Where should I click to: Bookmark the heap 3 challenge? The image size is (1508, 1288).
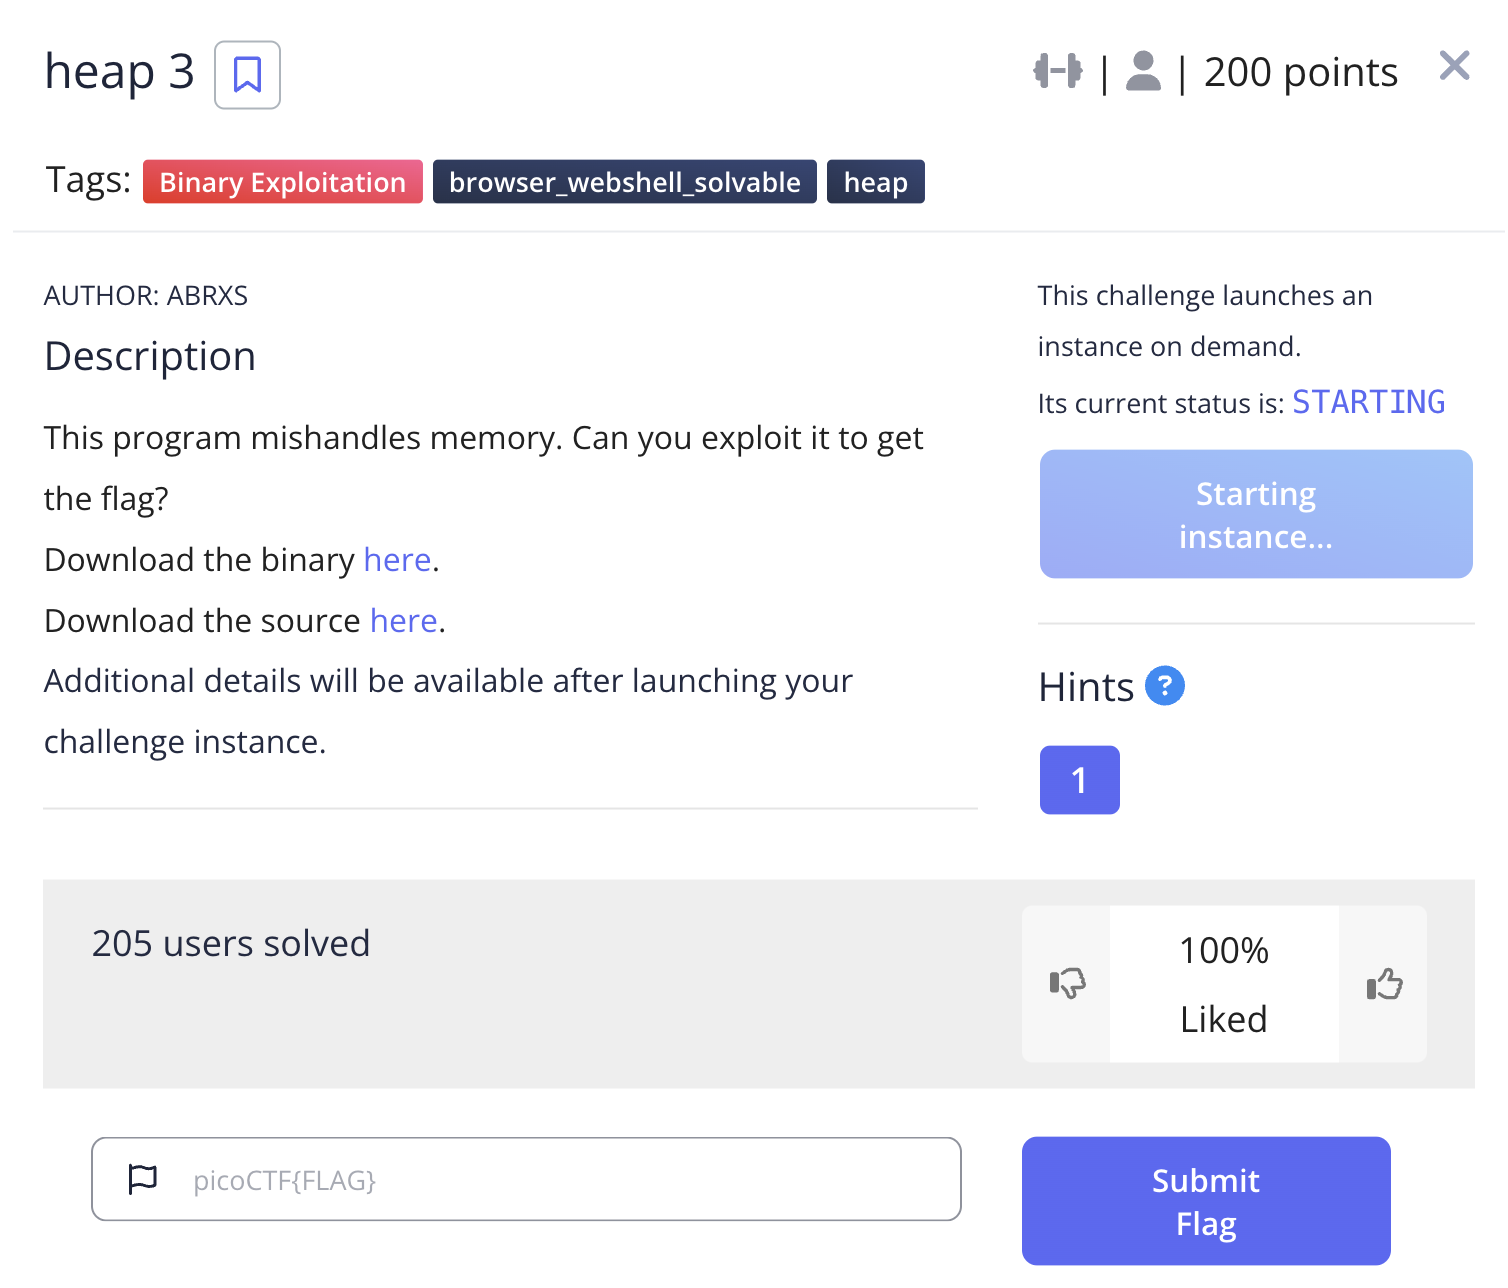[247, 75]
